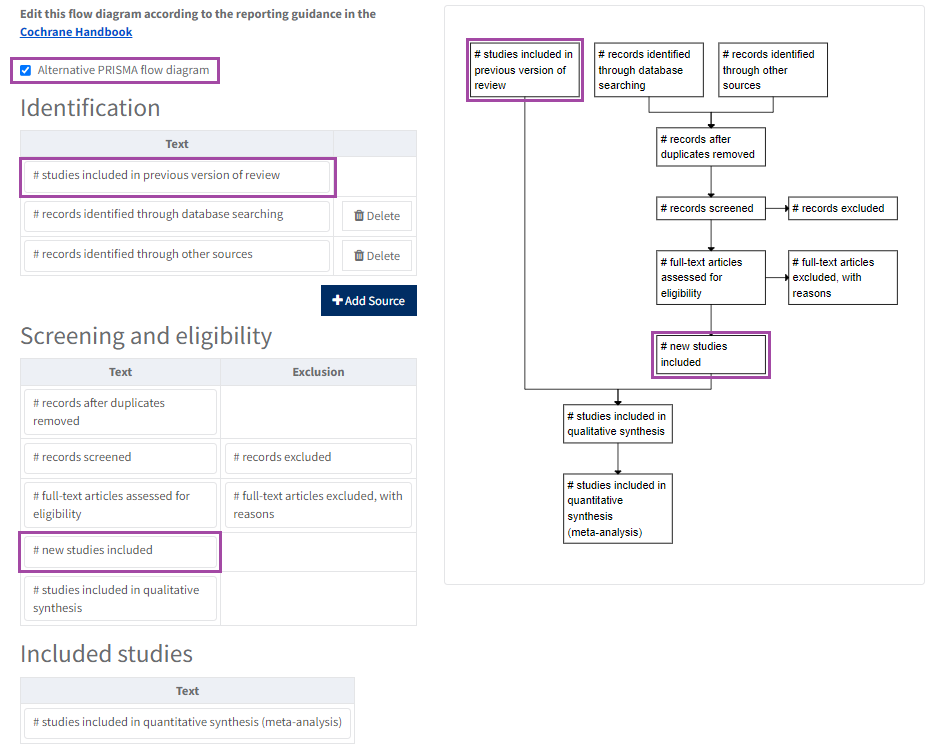Click the records identified through other sources field

pos(176,255)
